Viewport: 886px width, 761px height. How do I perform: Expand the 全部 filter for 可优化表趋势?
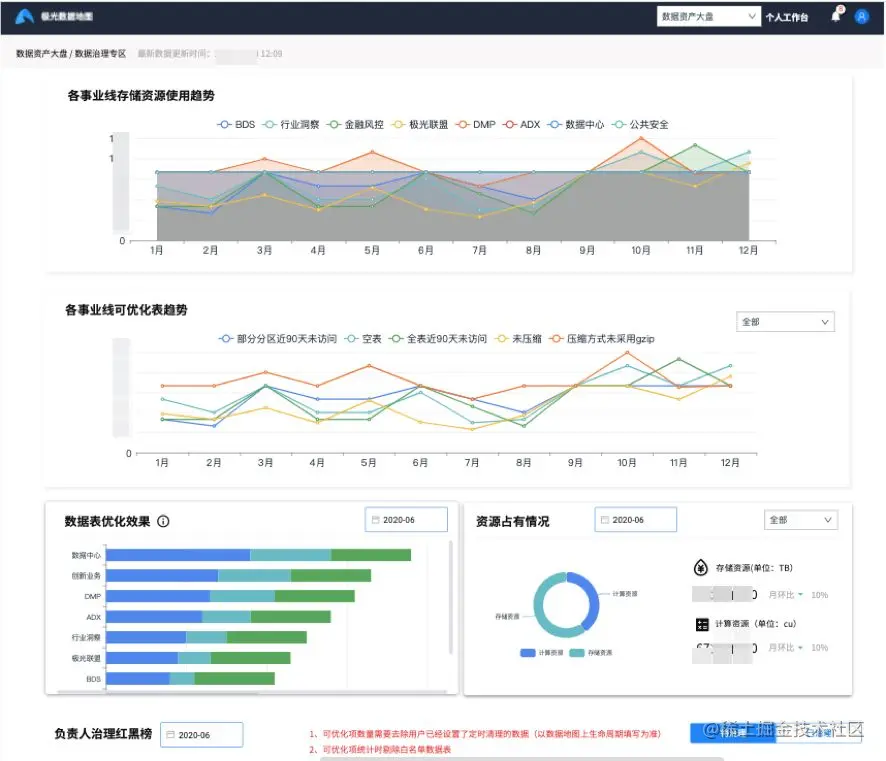(x=785, y=321)
